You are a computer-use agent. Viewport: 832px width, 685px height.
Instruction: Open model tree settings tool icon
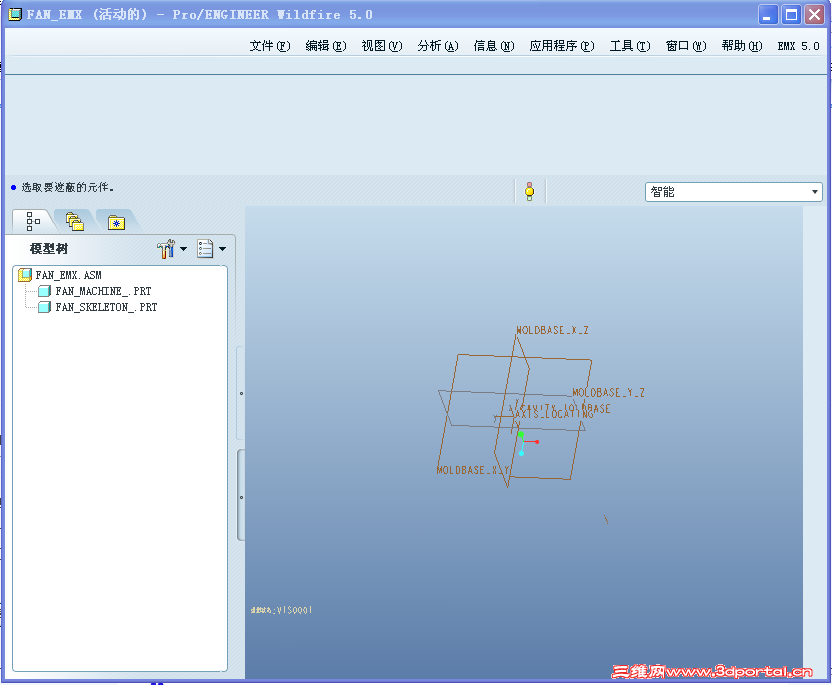coord(166,249)
